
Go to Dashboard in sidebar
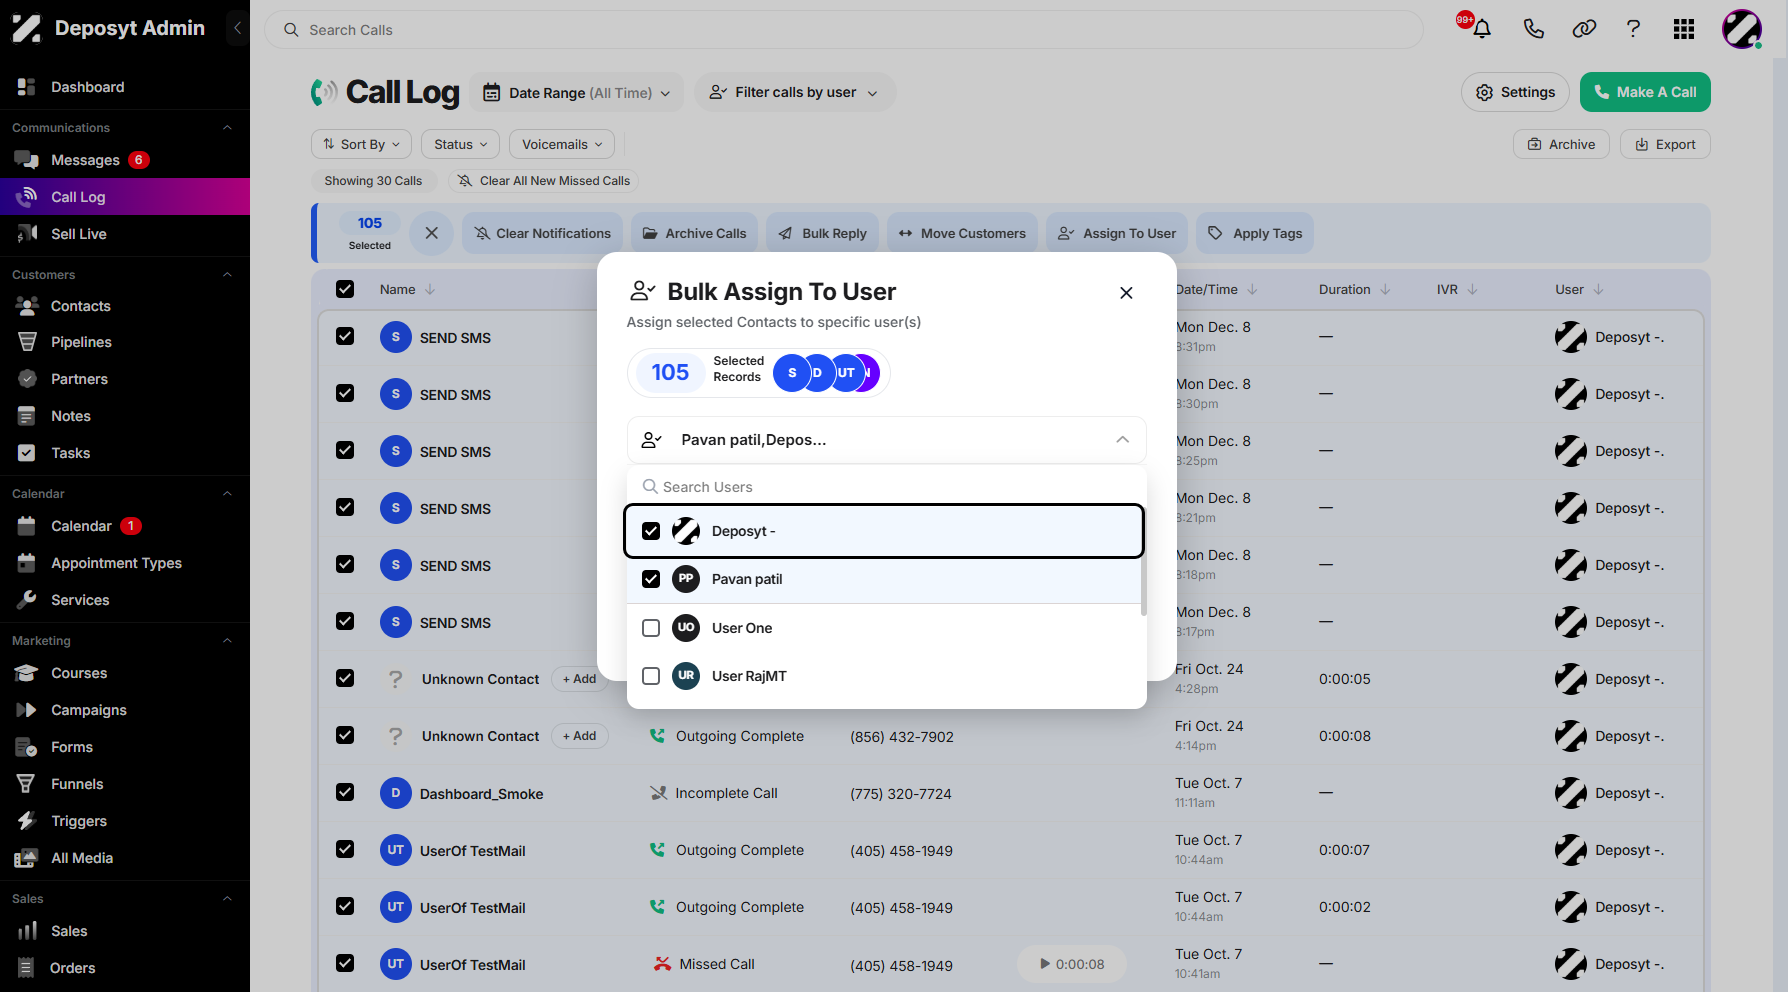point(88,87)
